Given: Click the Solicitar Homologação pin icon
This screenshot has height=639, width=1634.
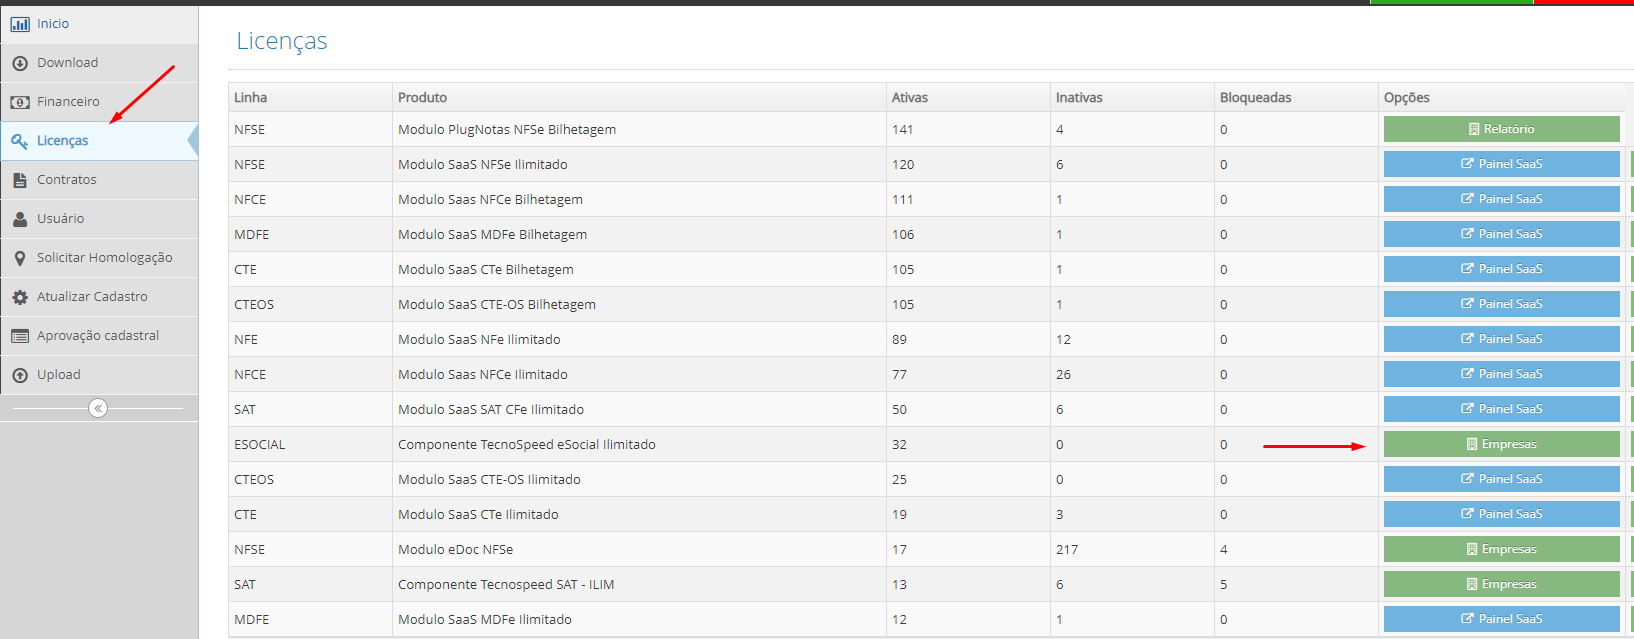Looking at the screenshot, I should [20, 258].
